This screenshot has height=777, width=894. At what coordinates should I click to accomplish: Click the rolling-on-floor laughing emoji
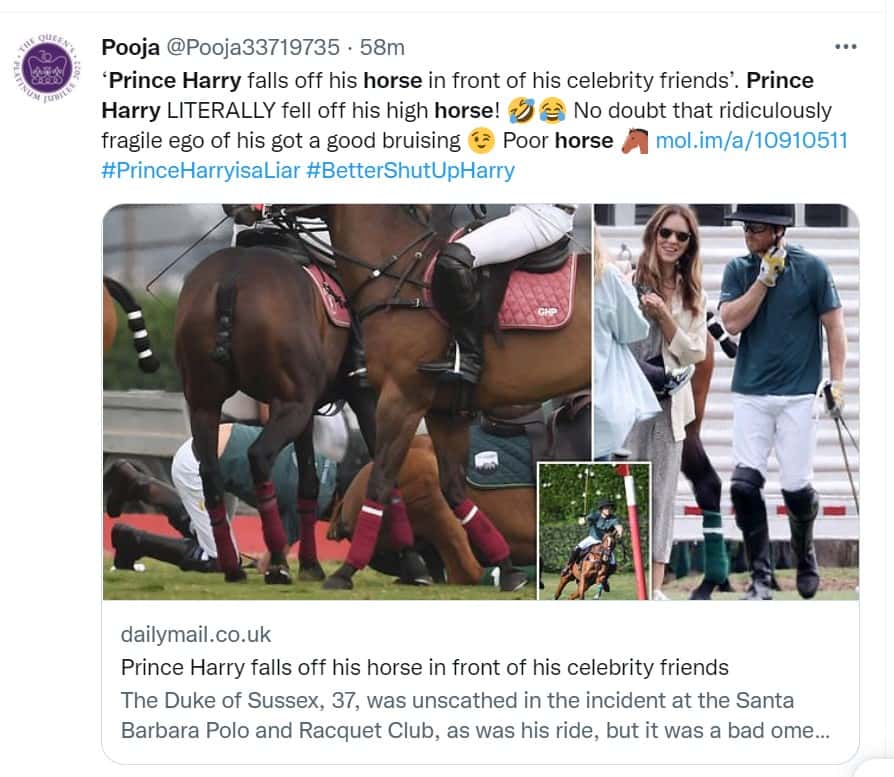(x=521, y=110)
